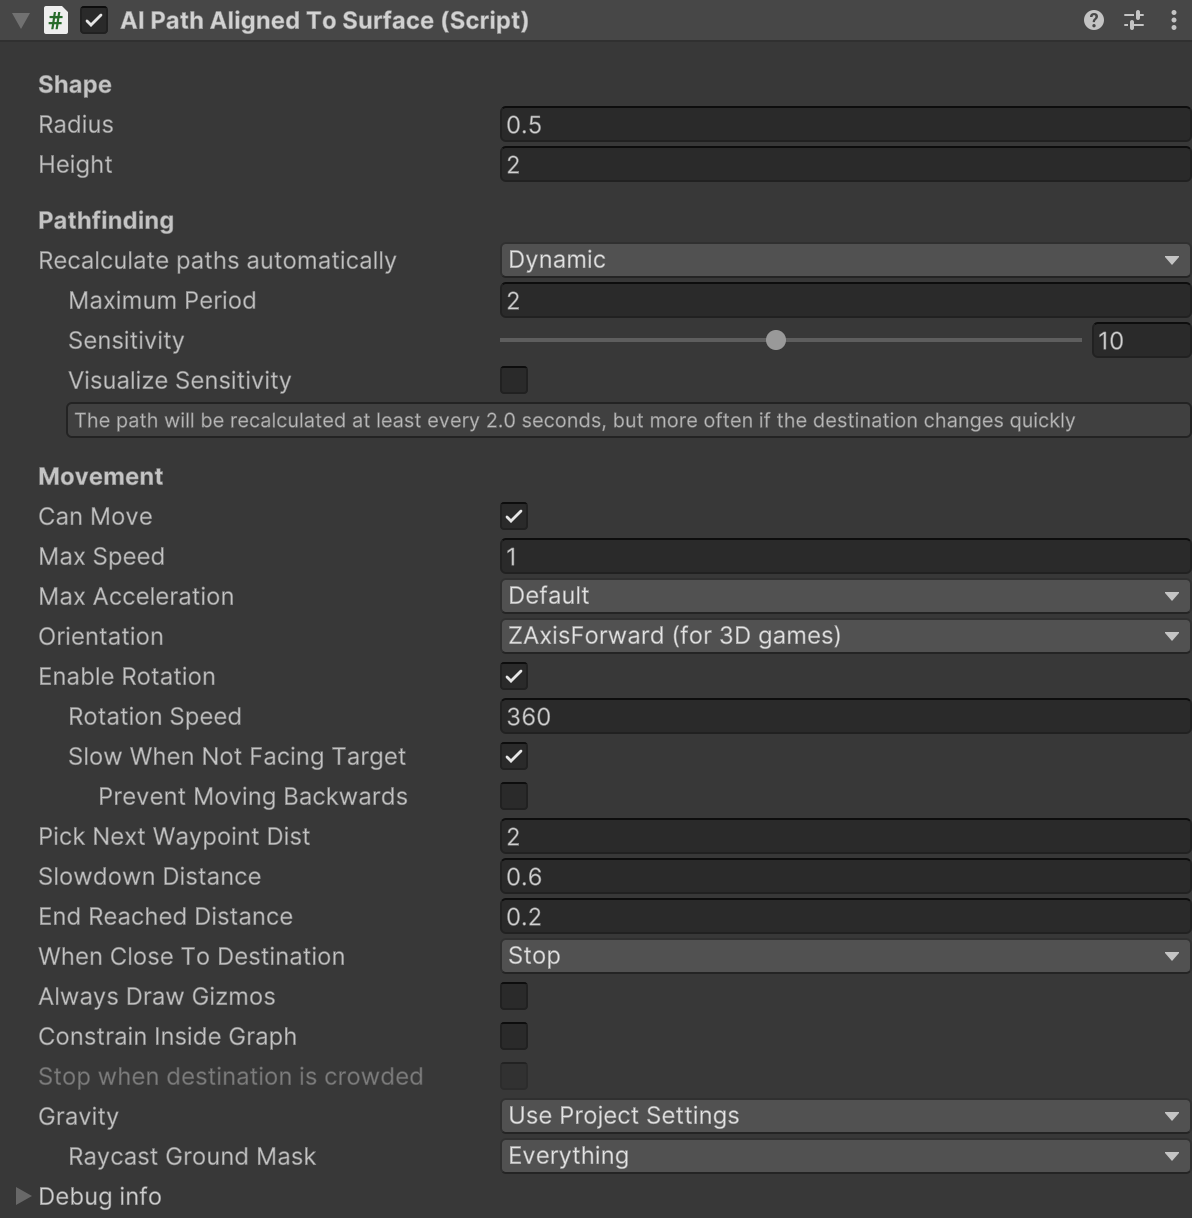This screenshot has width=1192, height=1218.
Task: Enable Visualize Sensitivity
Action: pyautogui.click(x=513, y=380)
